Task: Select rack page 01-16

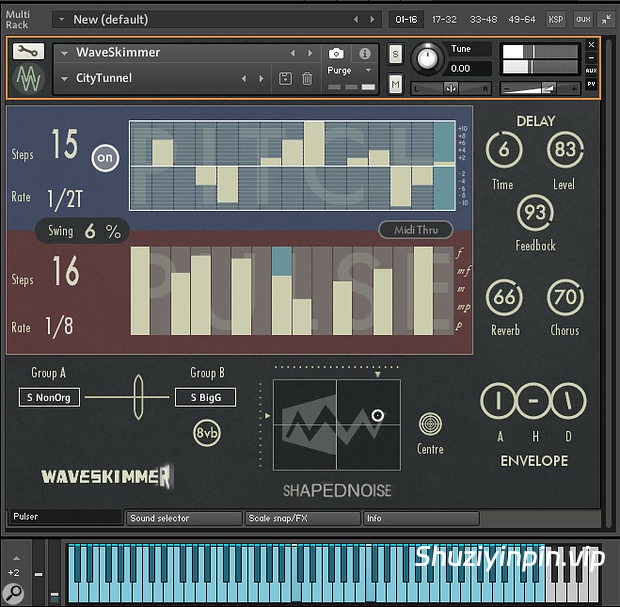Action: point(406,19)
